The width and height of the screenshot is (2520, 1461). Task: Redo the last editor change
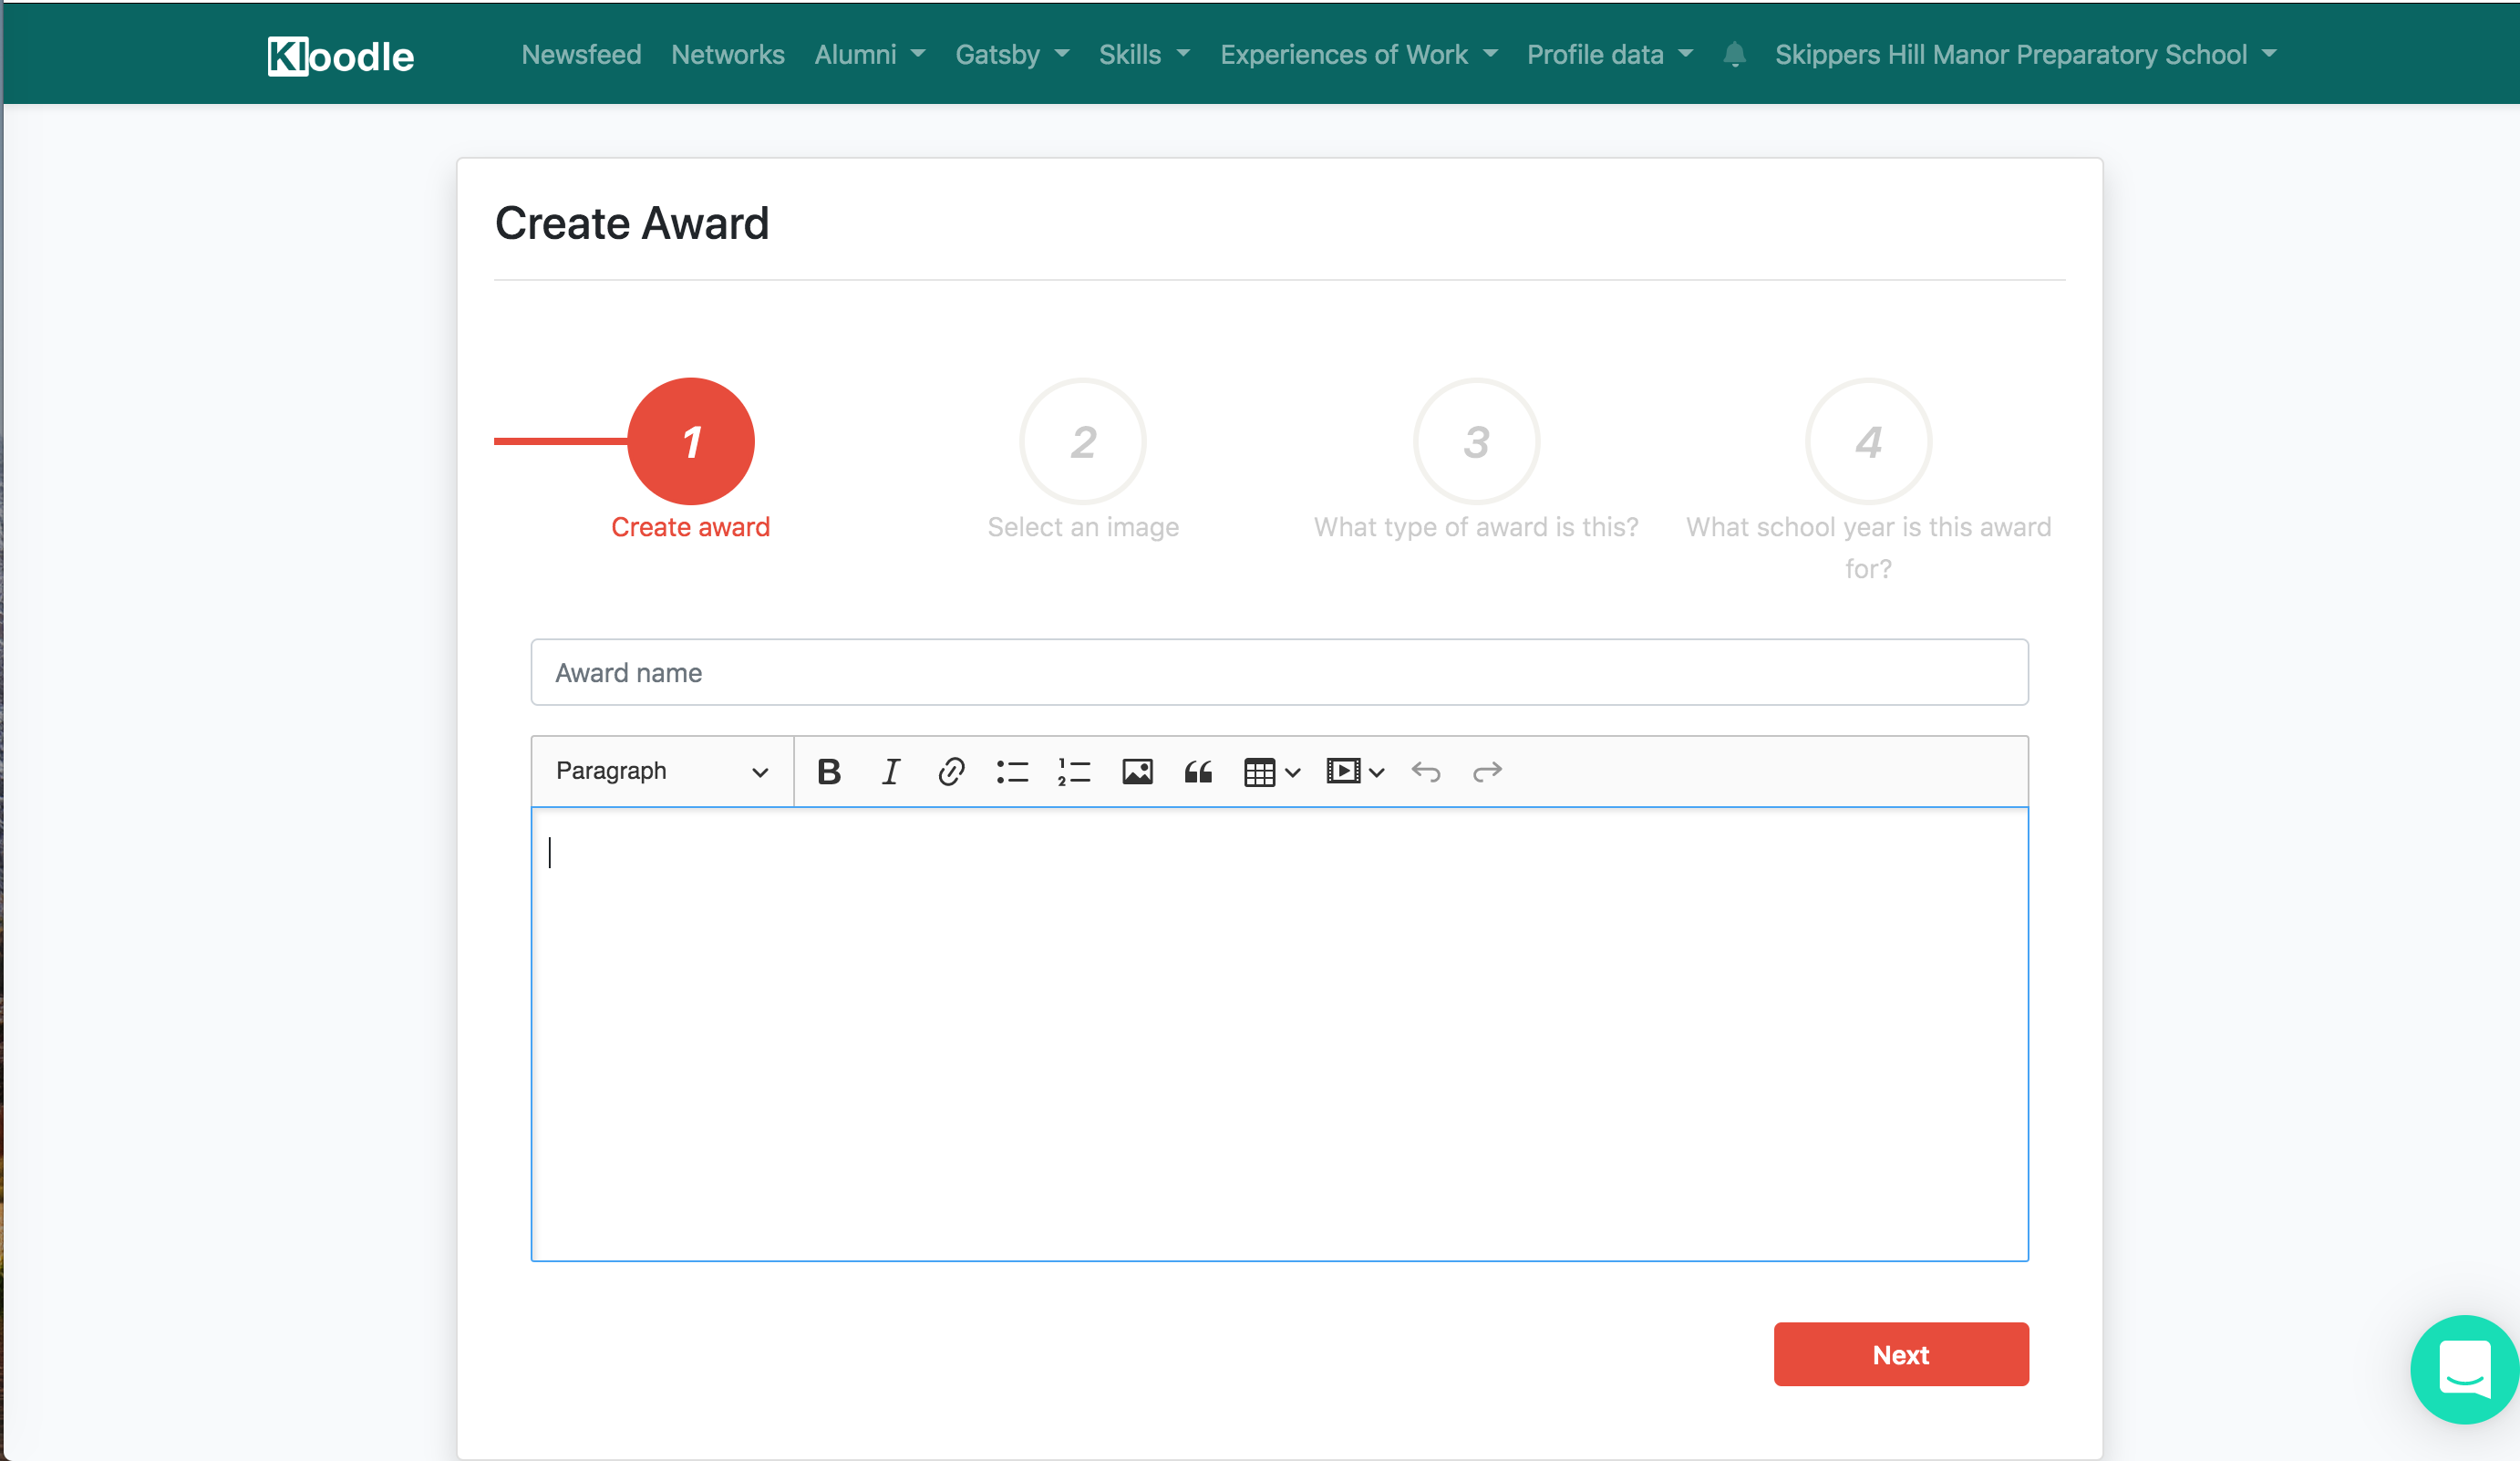1487,771
